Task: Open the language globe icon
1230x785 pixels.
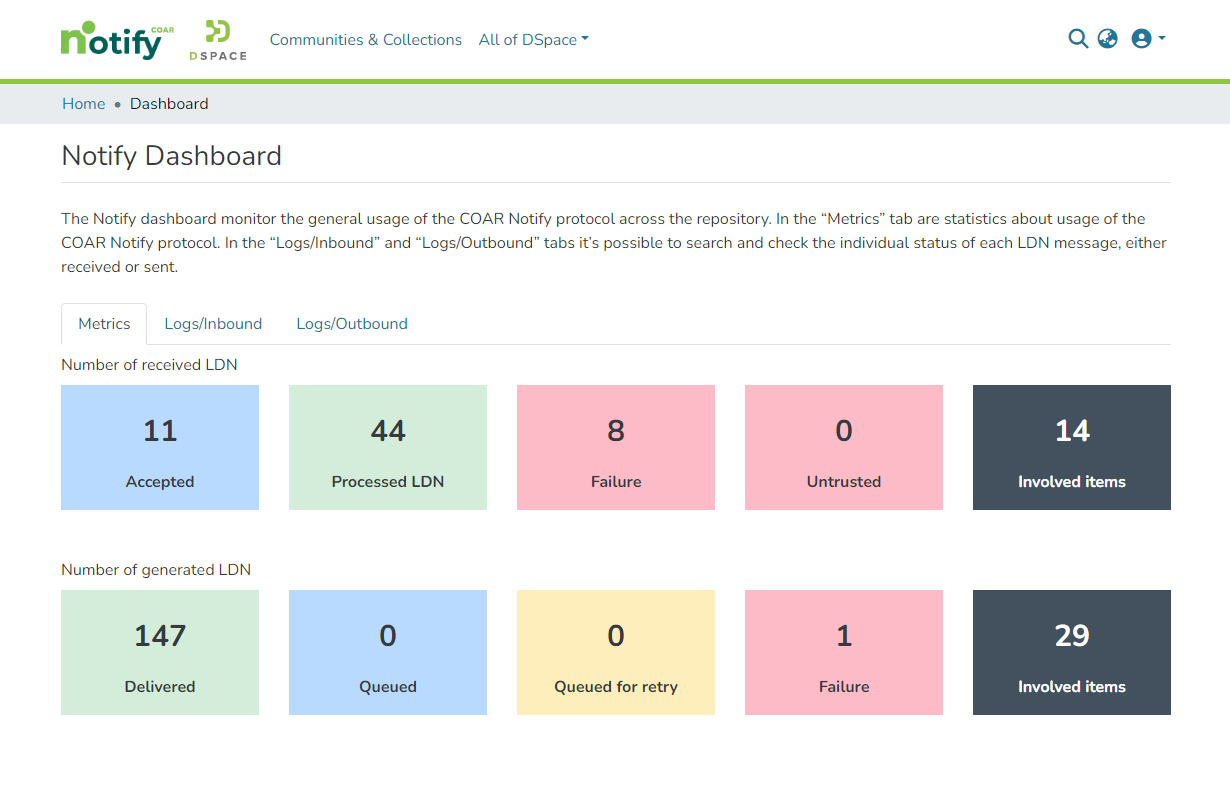Action: pos(1107,39)
